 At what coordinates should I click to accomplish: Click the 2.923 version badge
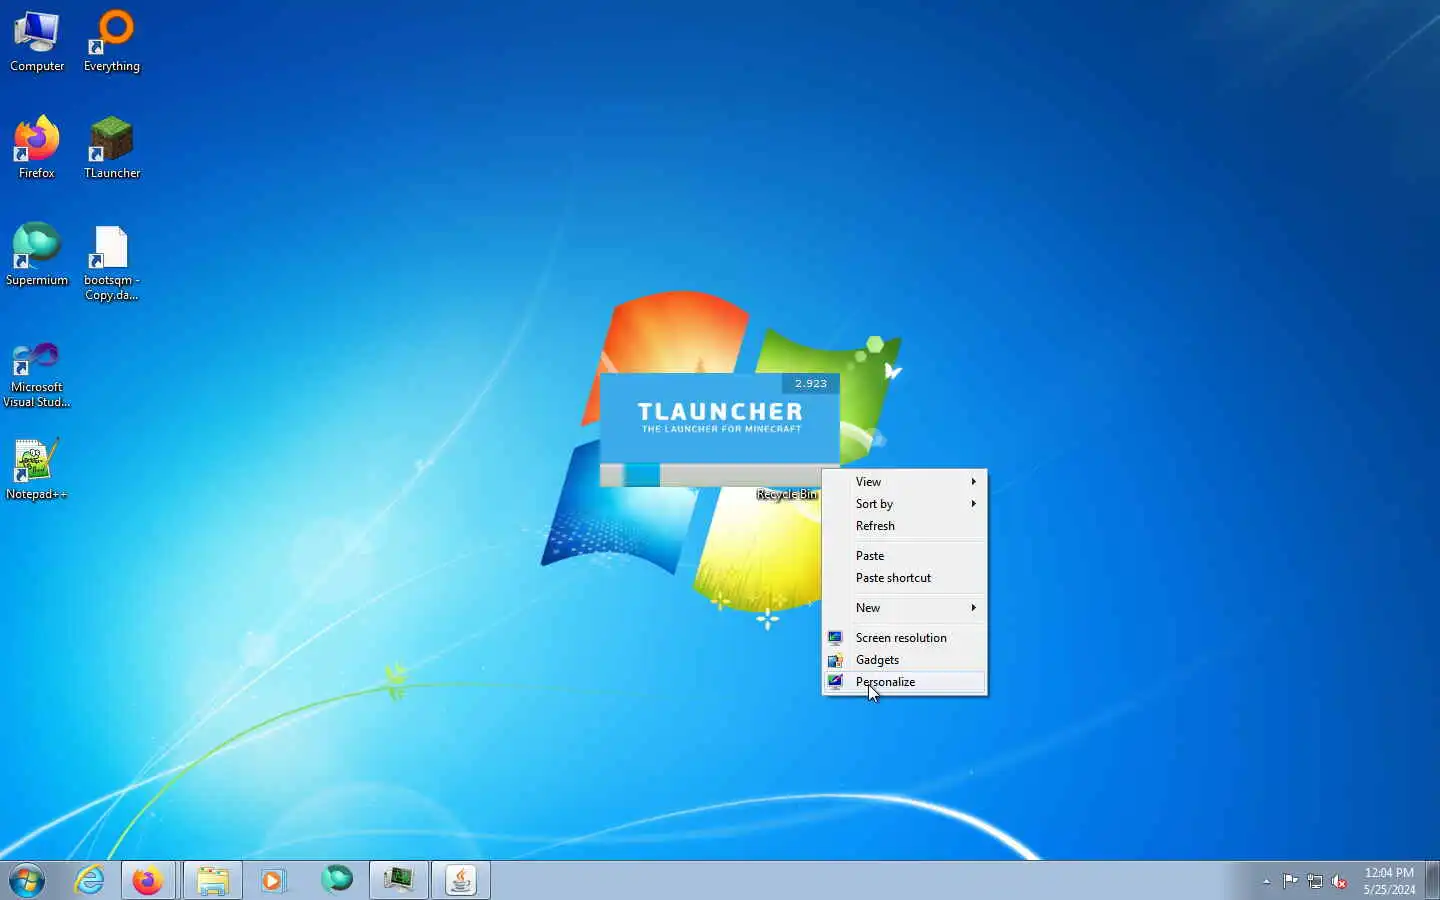pyautogui.click(x=810, y=384)
